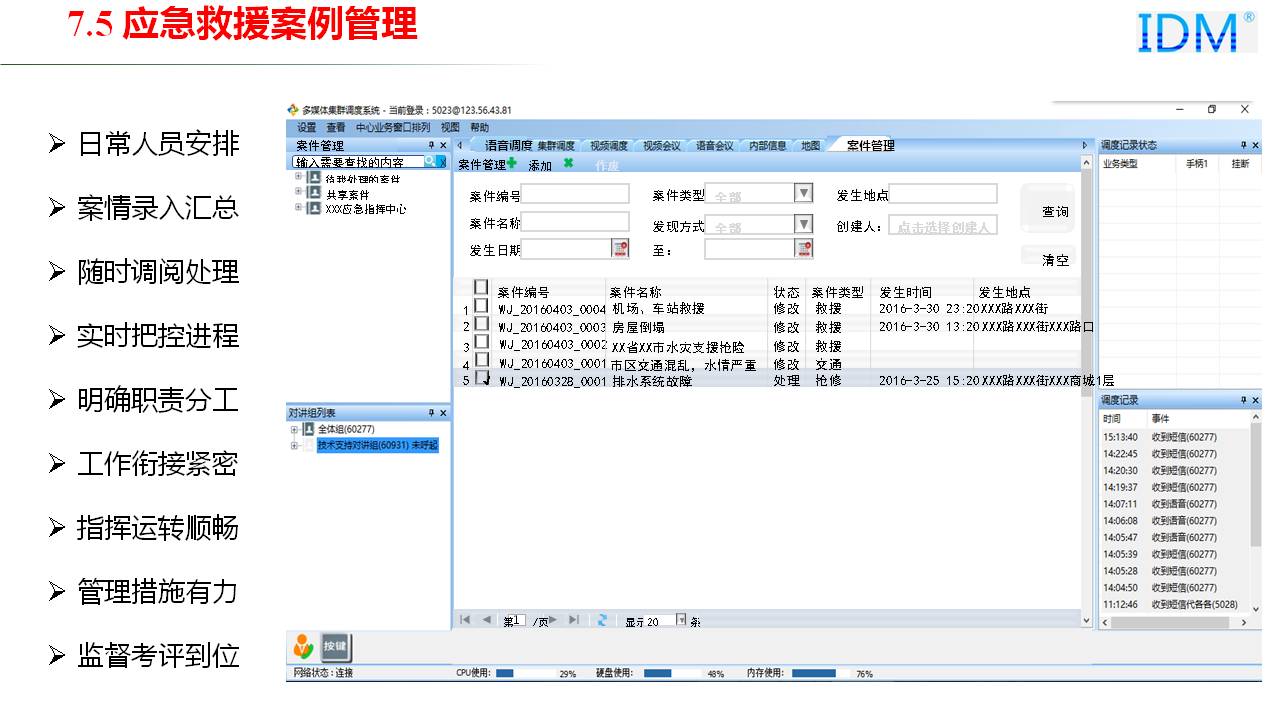
Task: Tick the checkbox for case WJ_20160403_0004
Action: (x=481, y=308)
